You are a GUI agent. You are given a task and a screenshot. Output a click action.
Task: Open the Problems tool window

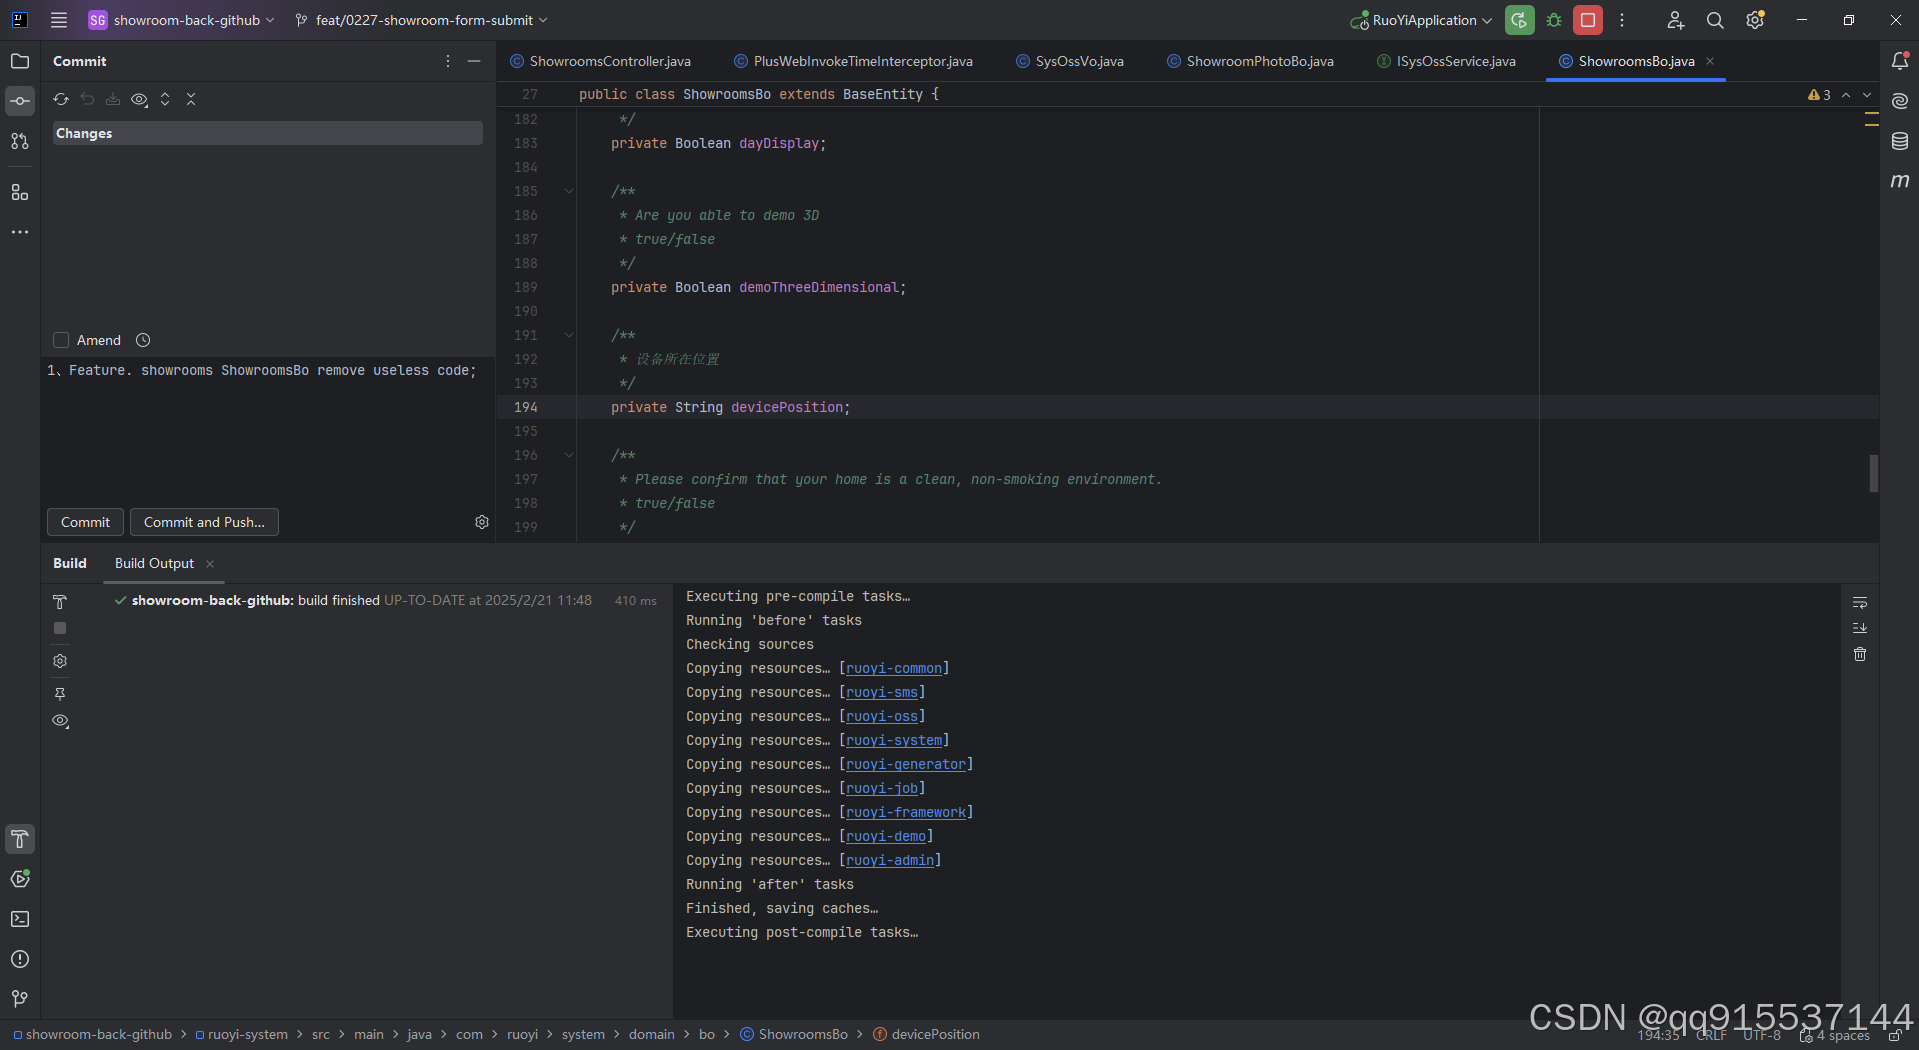tap(19, 959)
